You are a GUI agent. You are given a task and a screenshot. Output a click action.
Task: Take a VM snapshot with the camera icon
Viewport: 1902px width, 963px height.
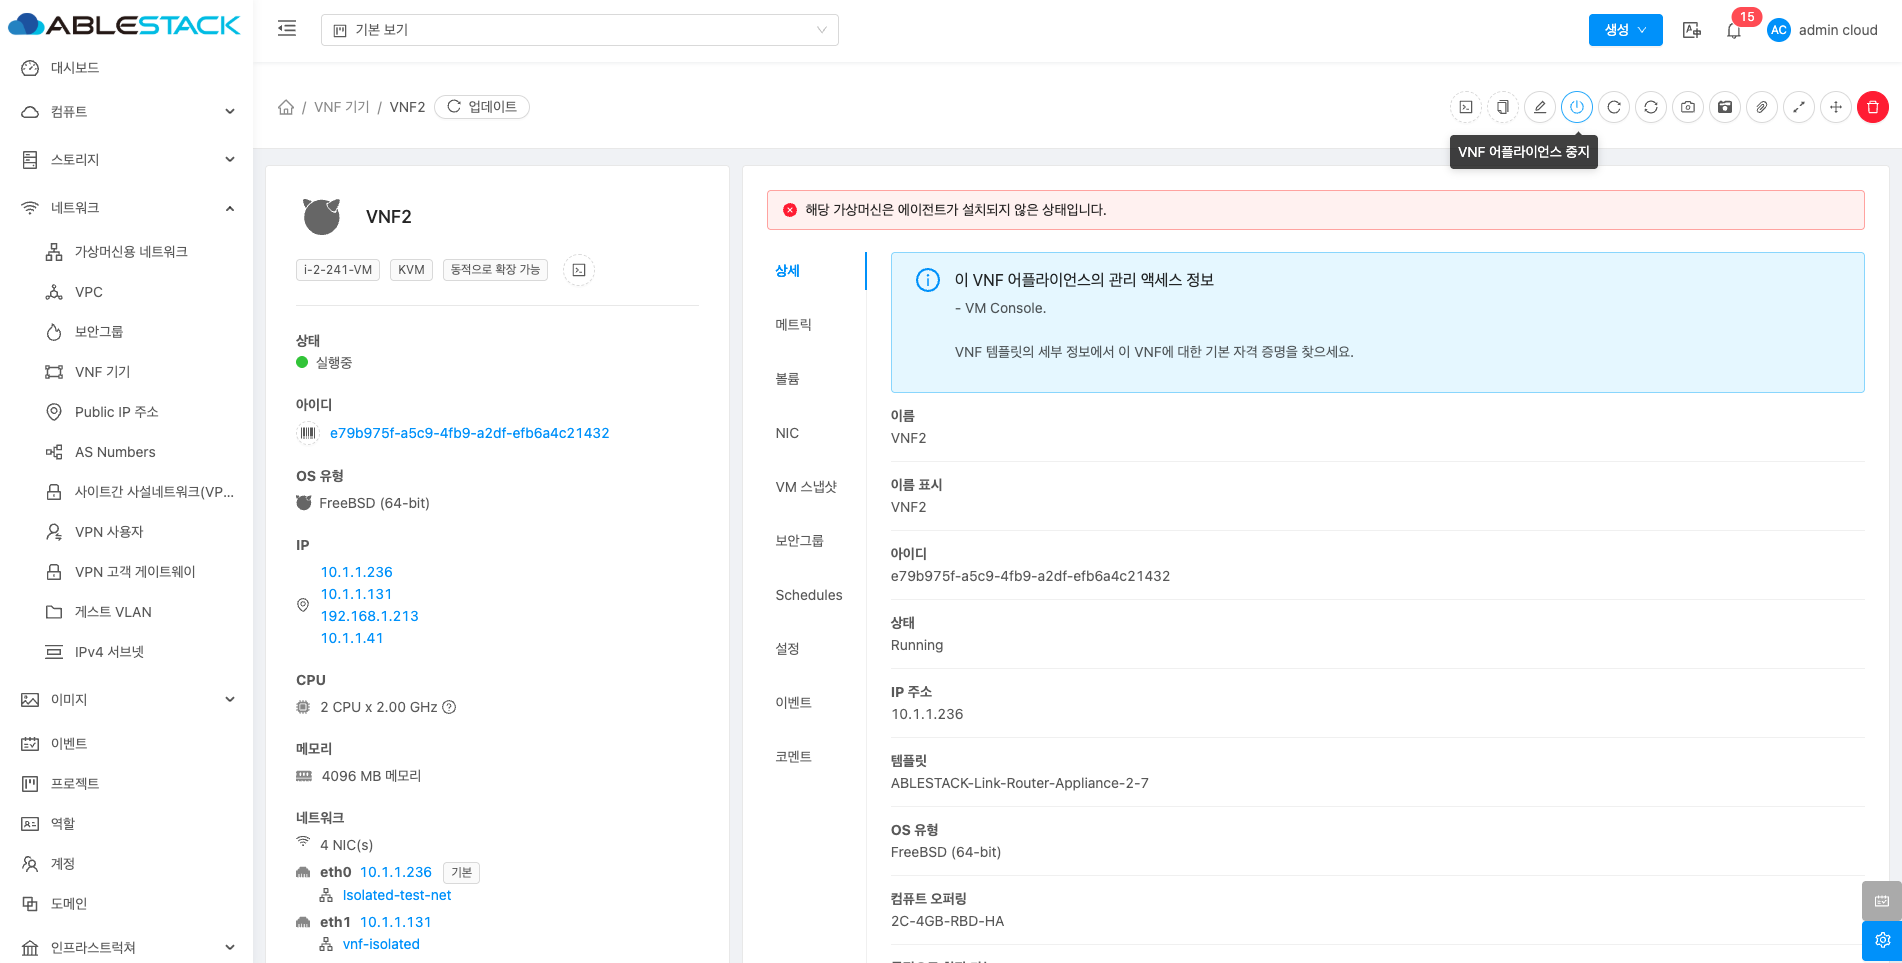point(1688,107)
